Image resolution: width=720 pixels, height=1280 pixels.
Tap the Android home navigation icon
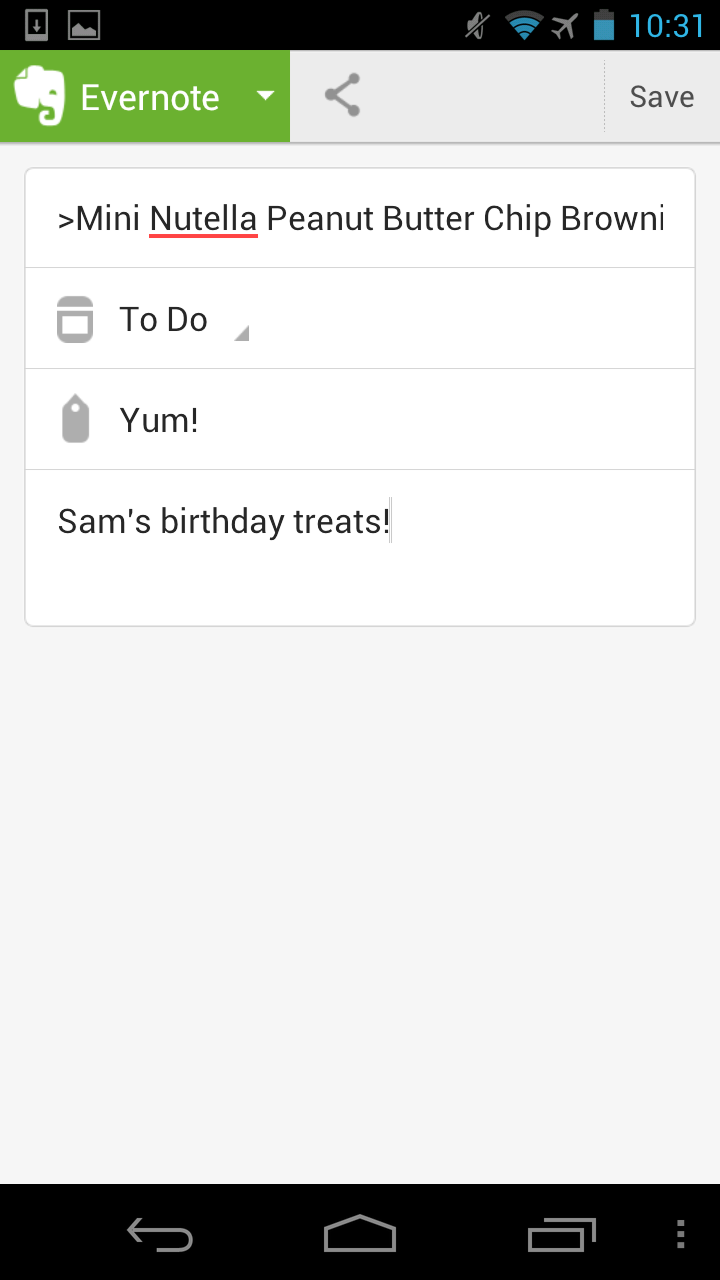(360, 1233)
